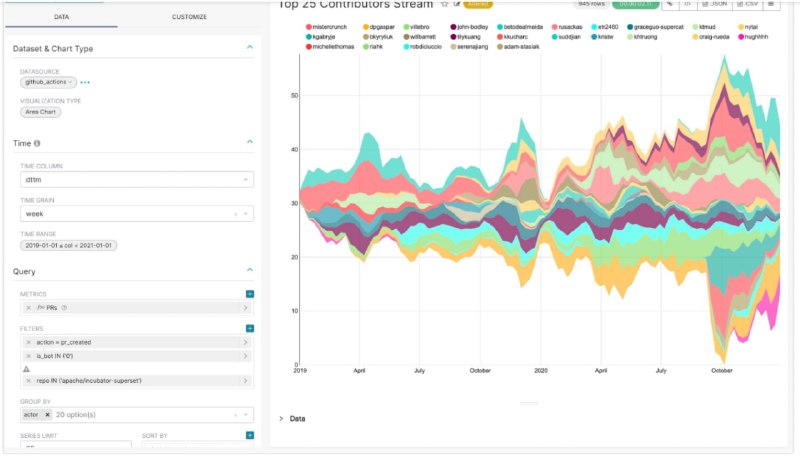Screen dimensions: 800x459
Task: Open the hamburger menu at top right
Action: coord(771,4)
